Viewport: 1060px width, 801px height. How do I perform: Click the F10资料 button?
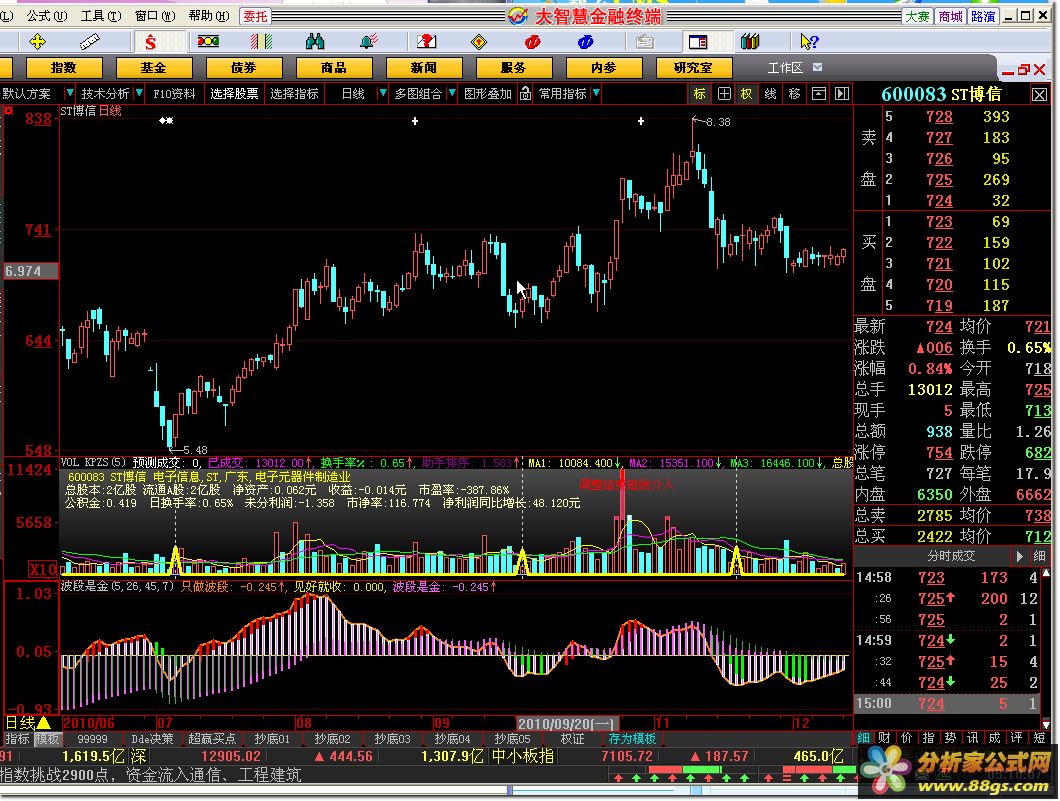[174, 94]
